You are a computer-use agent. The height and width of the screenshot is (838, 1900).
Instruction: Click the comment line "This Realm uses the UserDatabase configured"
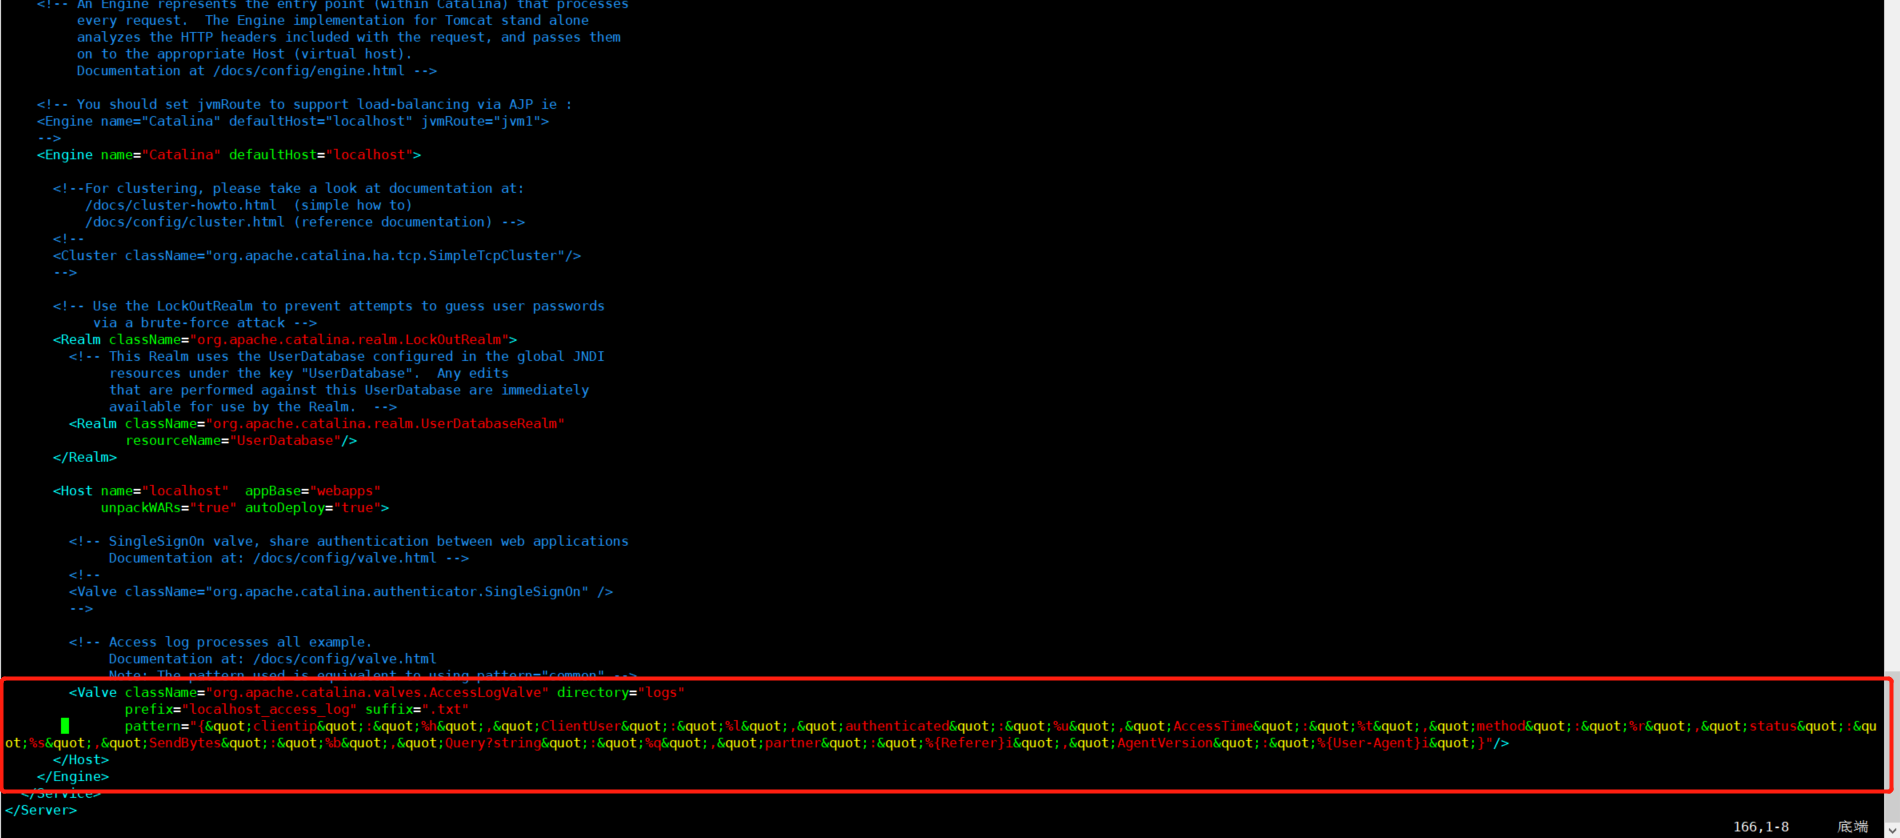coord(337,356)
